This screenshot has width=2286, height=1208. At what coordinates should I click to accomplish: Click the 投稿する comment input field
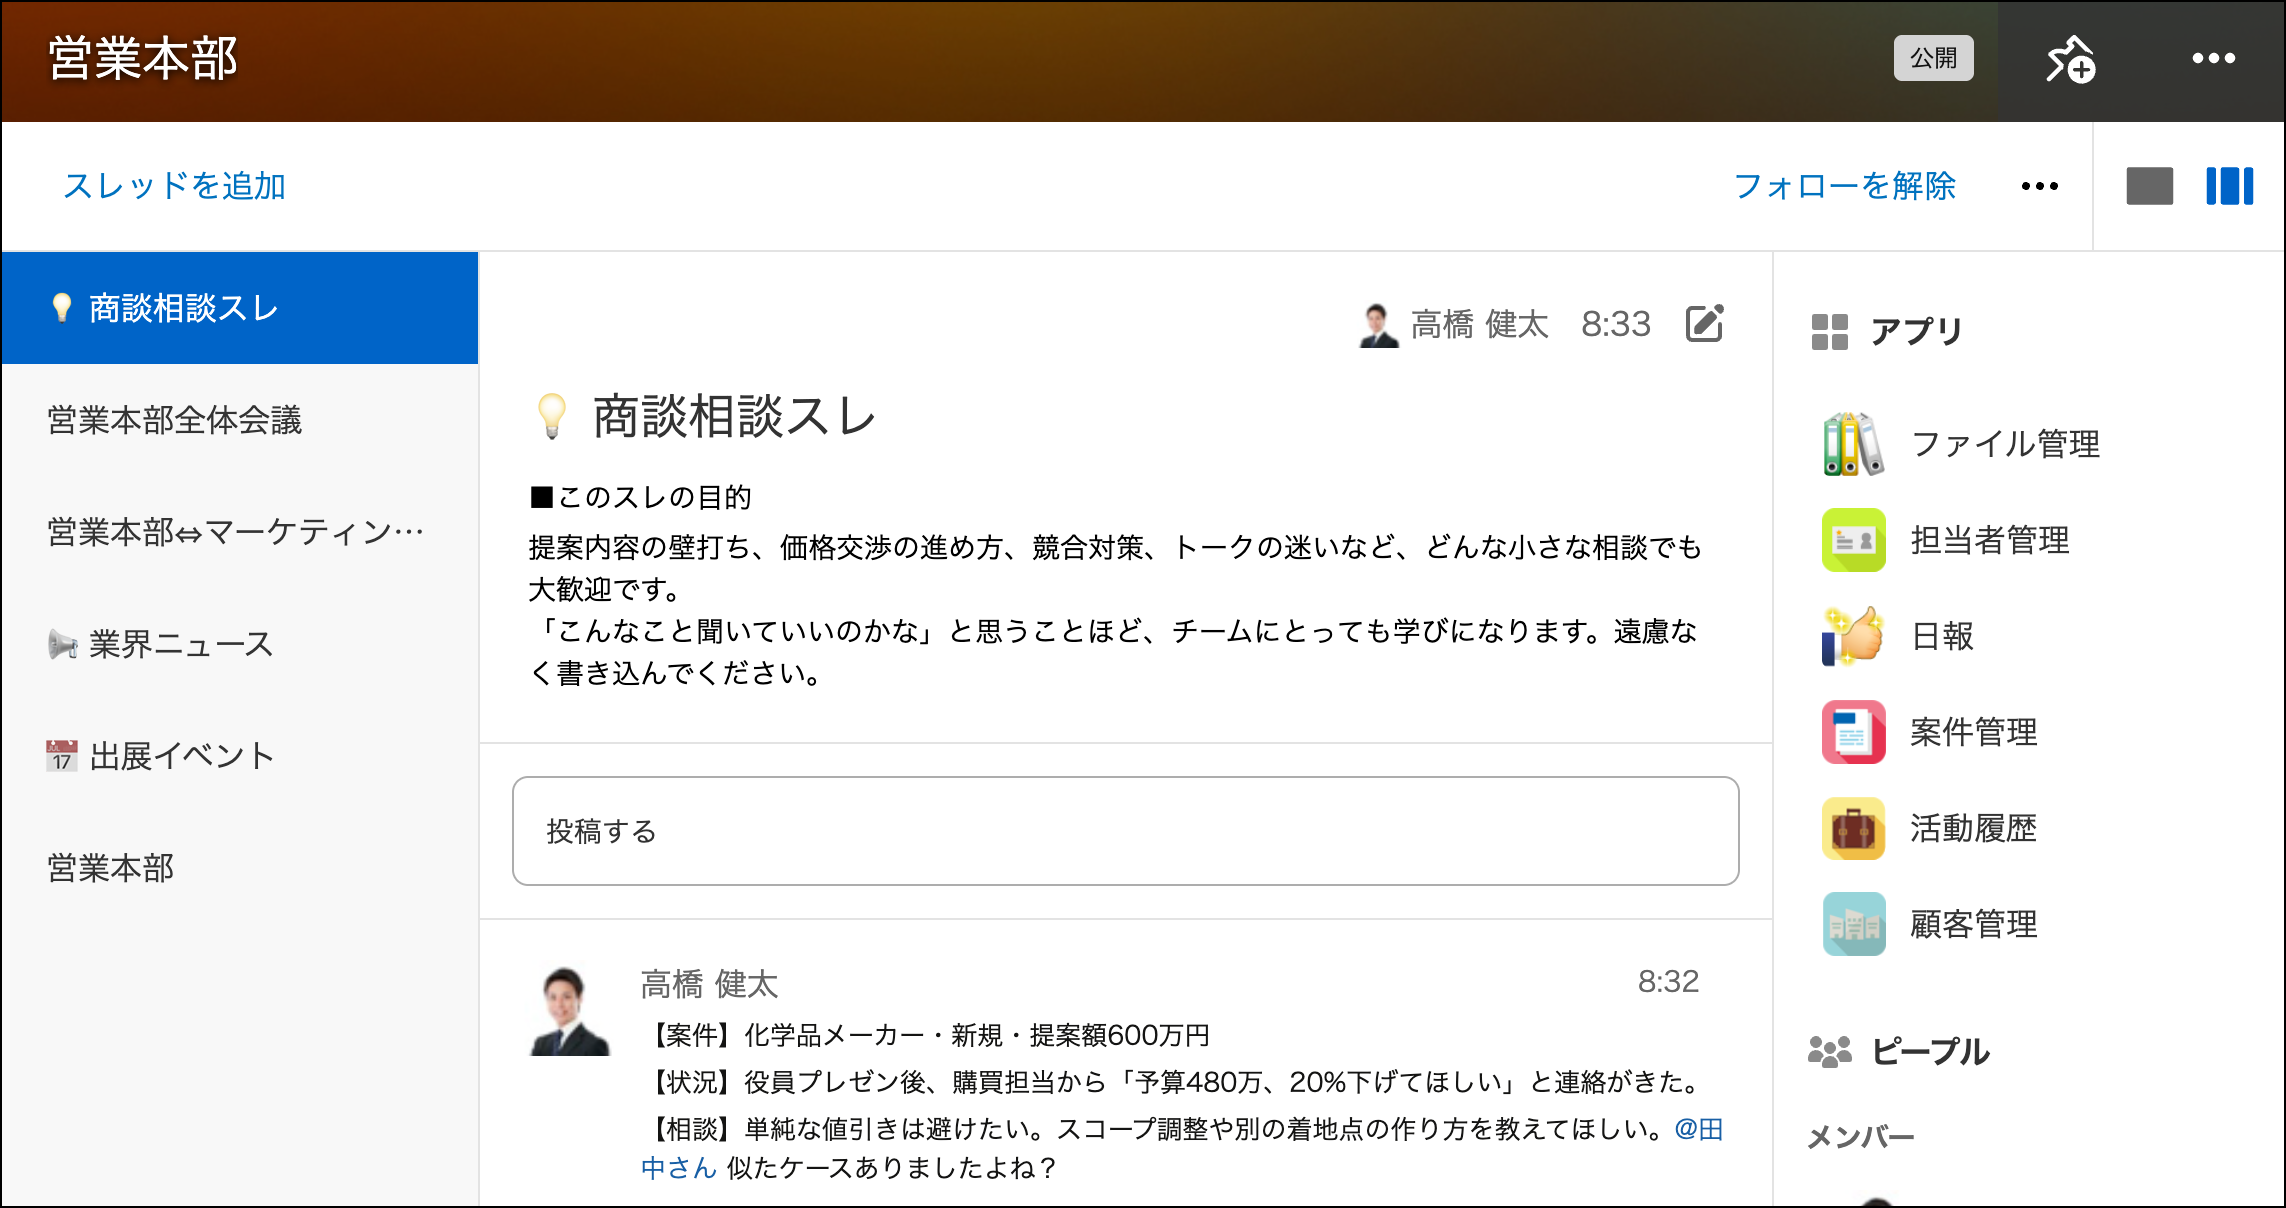coord(1126,831)
